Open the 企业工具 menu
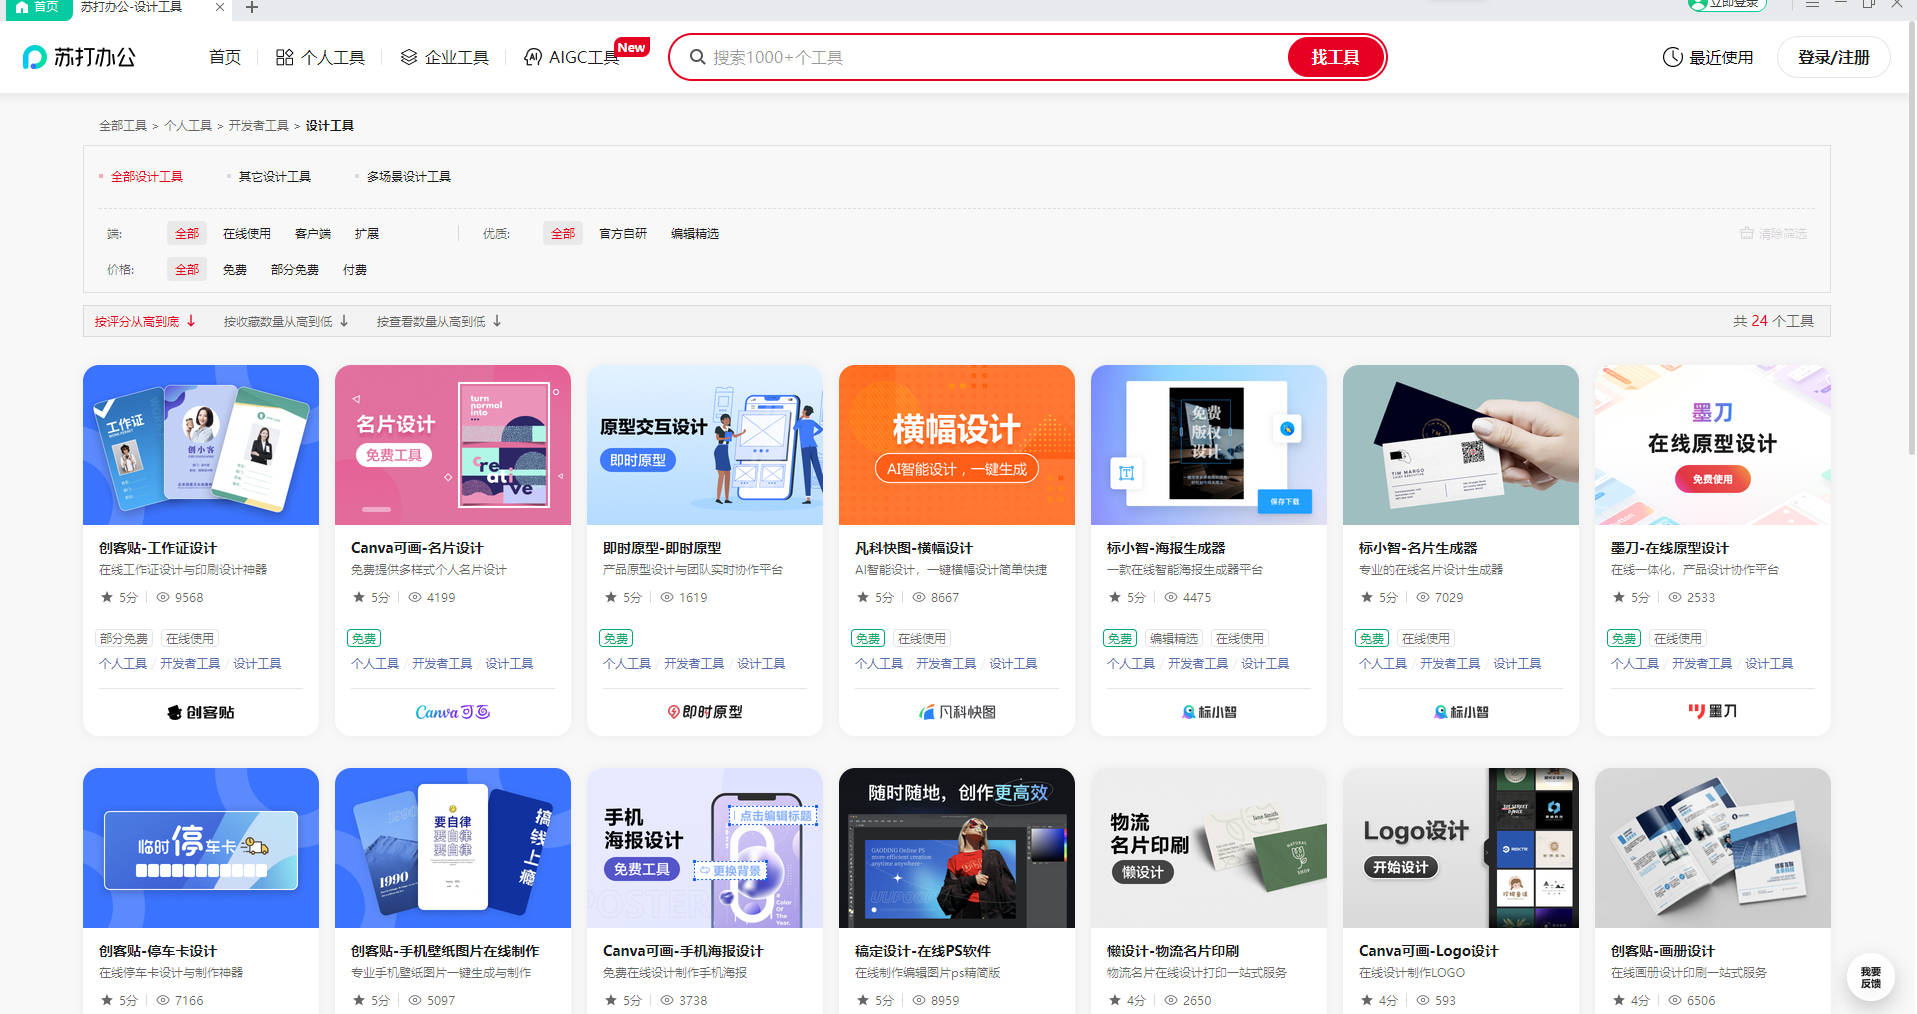Image resolution: width=1917 pixels, height=1014 pixels. pos(444,57)
